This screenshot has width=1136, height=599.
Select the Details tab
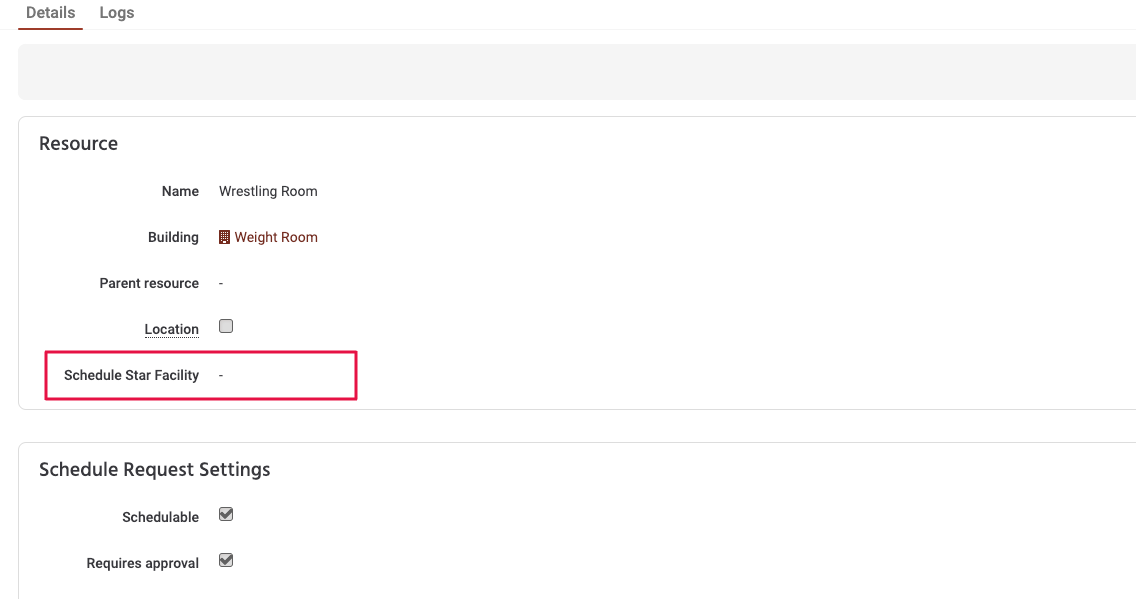click(x=50, y=13)
